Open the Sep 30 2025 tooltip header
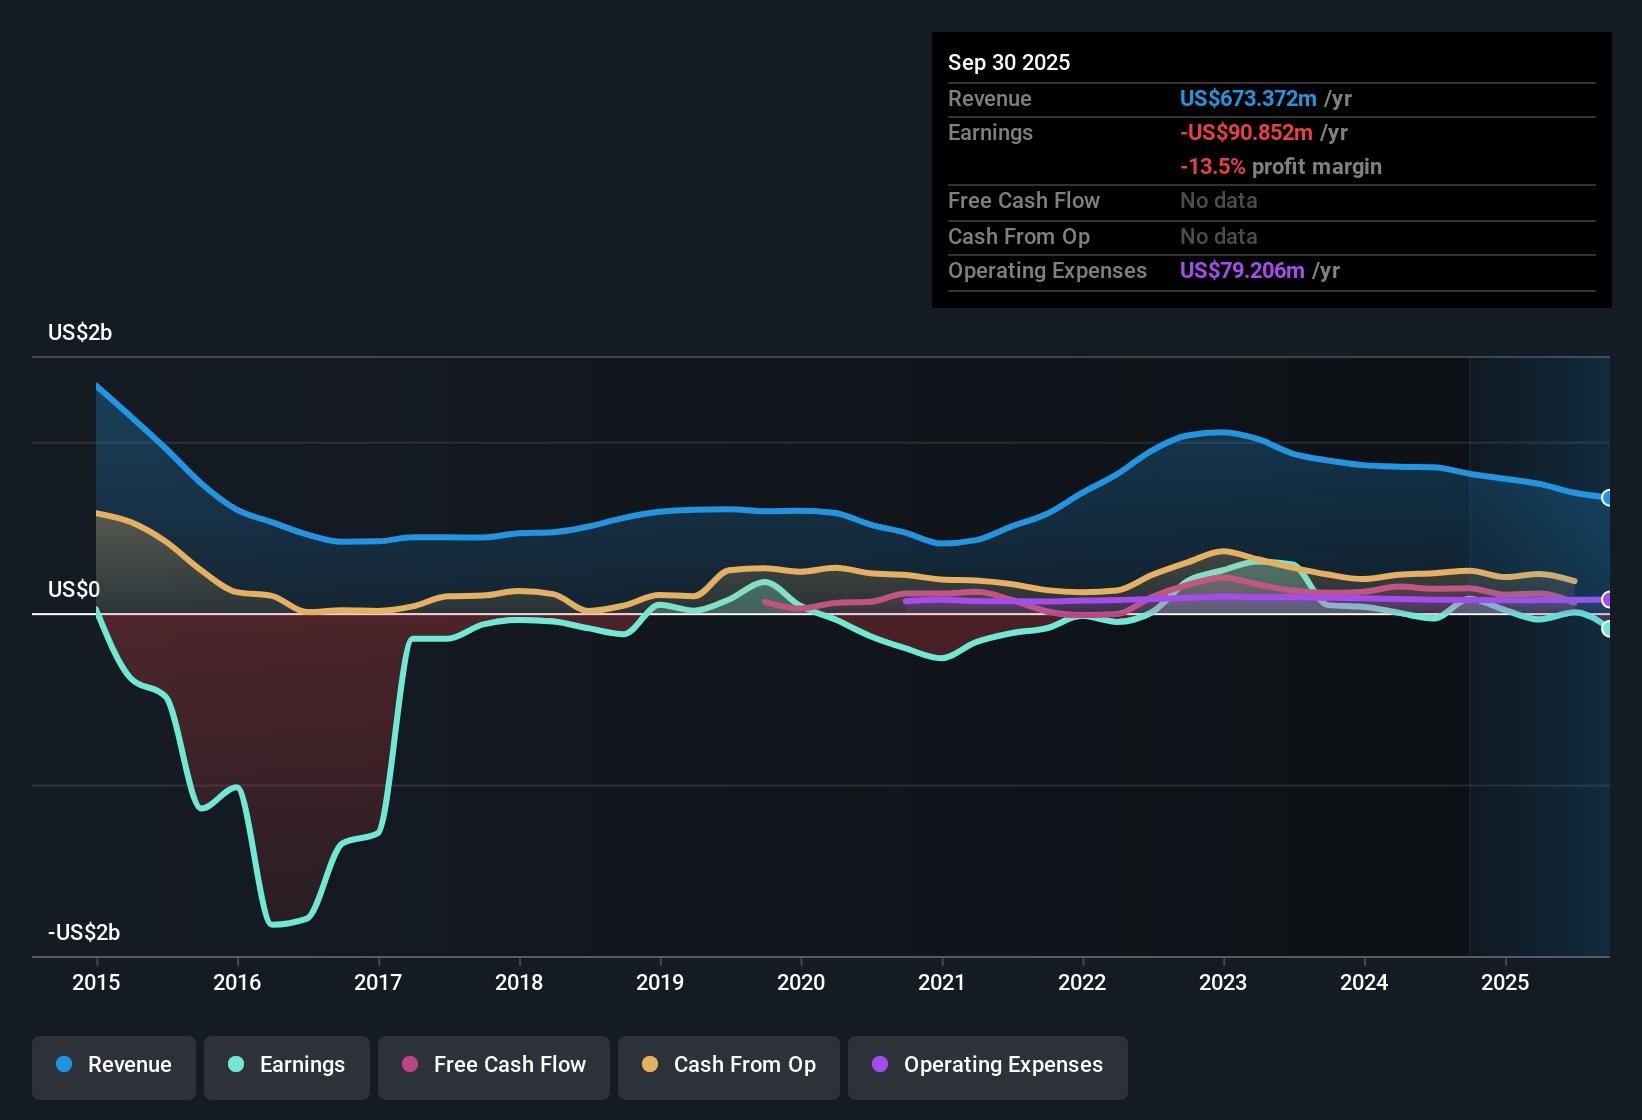1642x1120 pixels. pos(1009,62)
